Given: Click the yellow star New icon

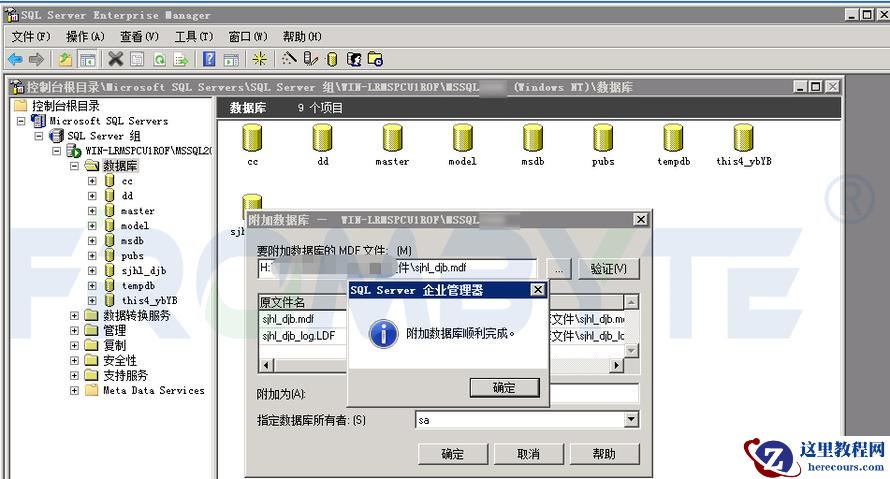Looking at the screenshot, I should click(x=259, y=59).
